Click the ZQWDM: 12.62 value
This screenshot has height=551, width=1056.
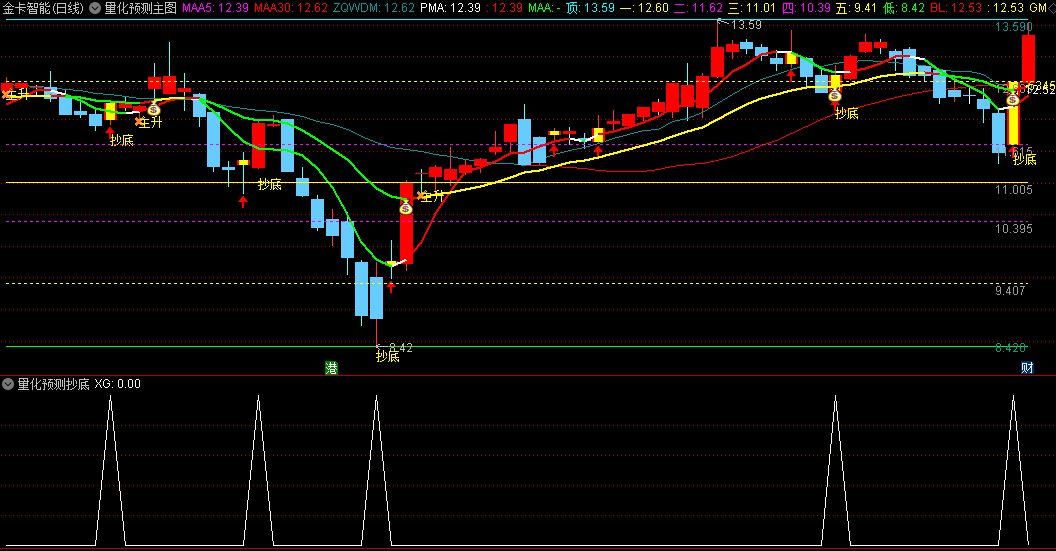point(374,8)
